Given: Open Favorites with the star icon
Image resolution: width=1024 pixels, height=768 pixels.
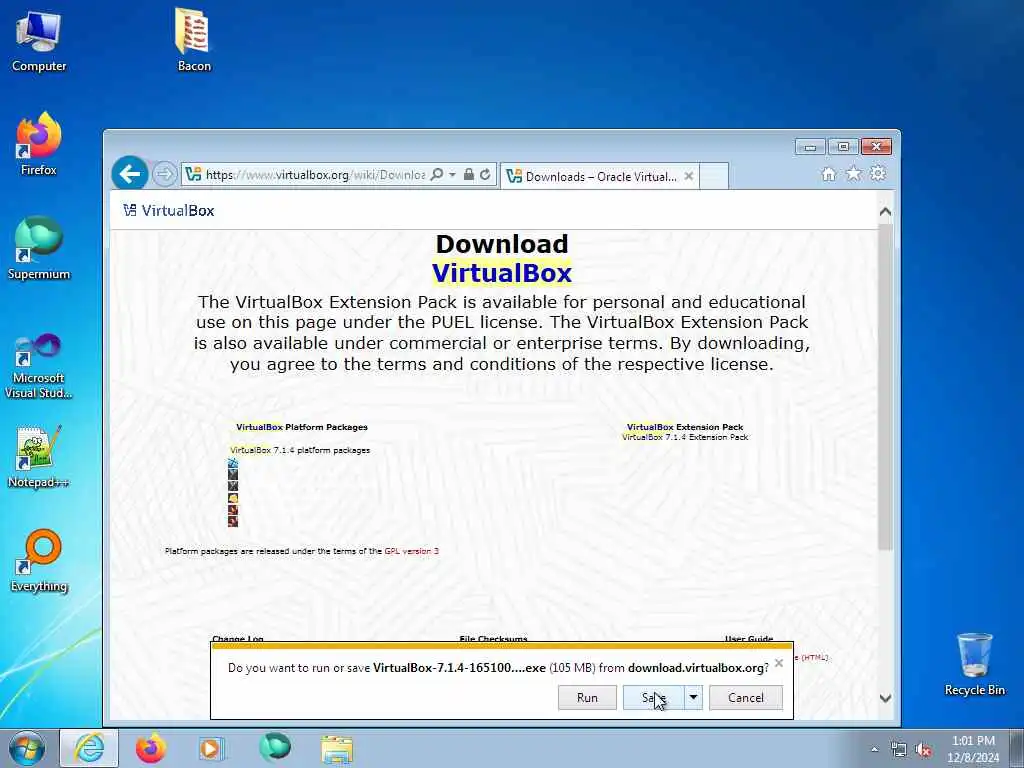Looking at the screenshot, I should (854, 173).
